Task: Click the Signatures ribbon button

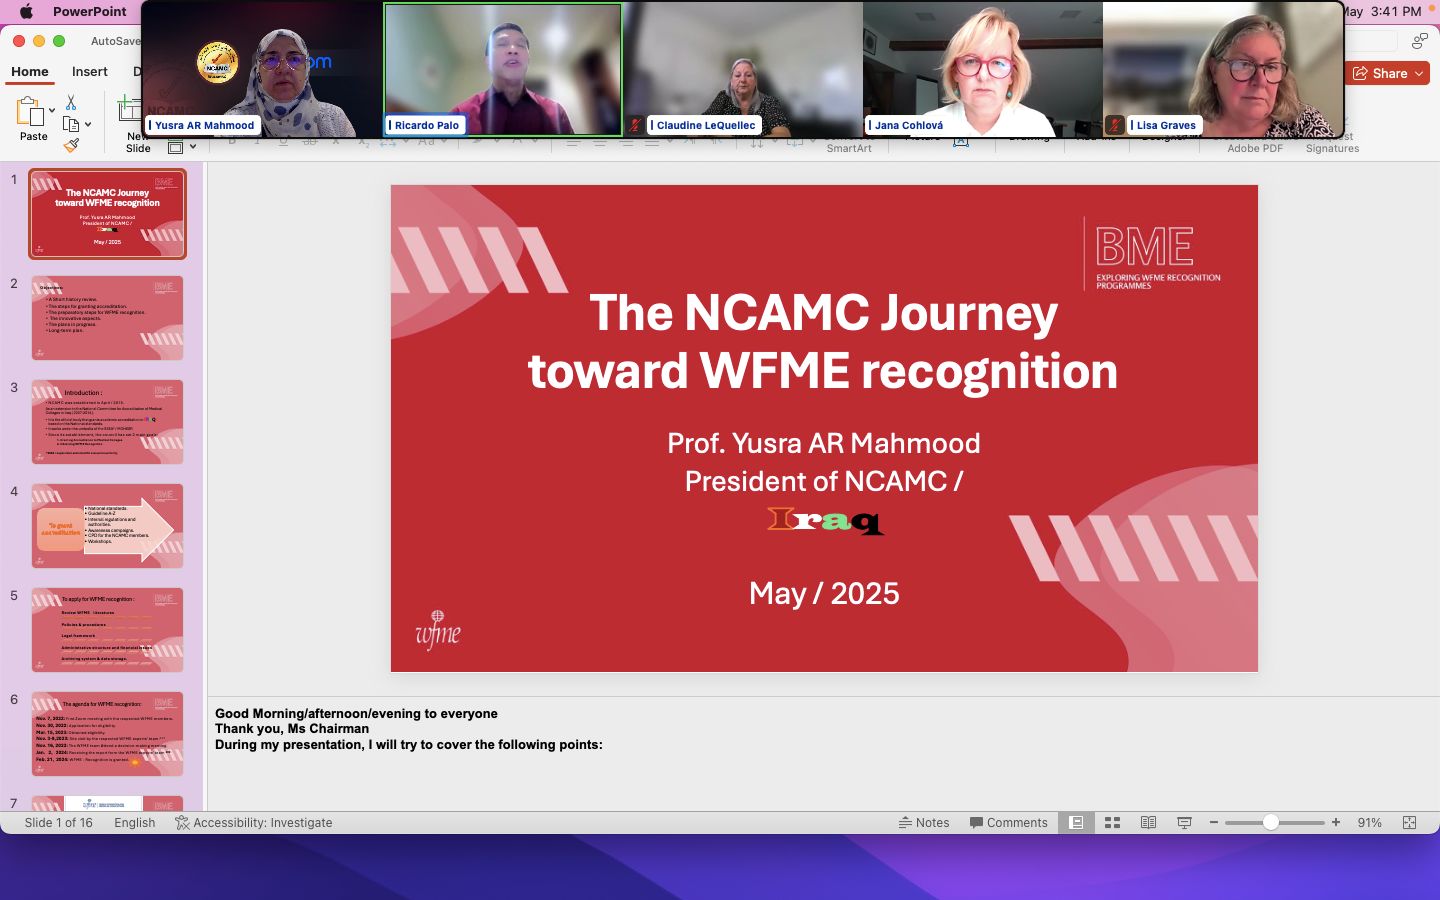Action: tap(1332, 148)
